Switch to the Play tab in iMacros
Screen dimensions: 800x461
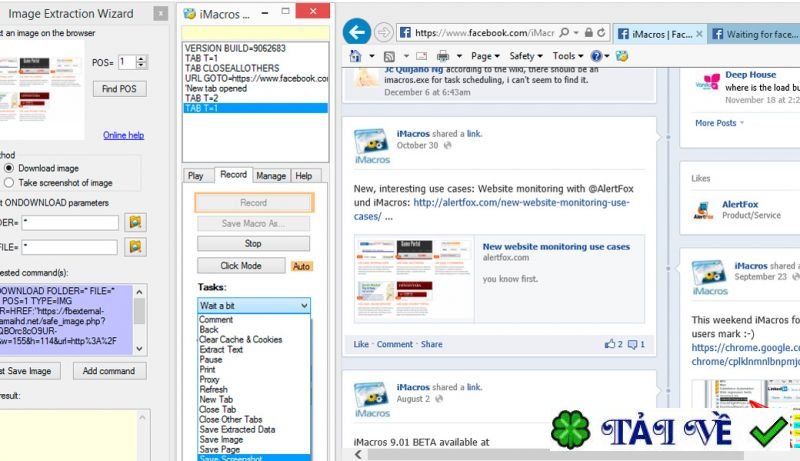[x=195, y=176]
